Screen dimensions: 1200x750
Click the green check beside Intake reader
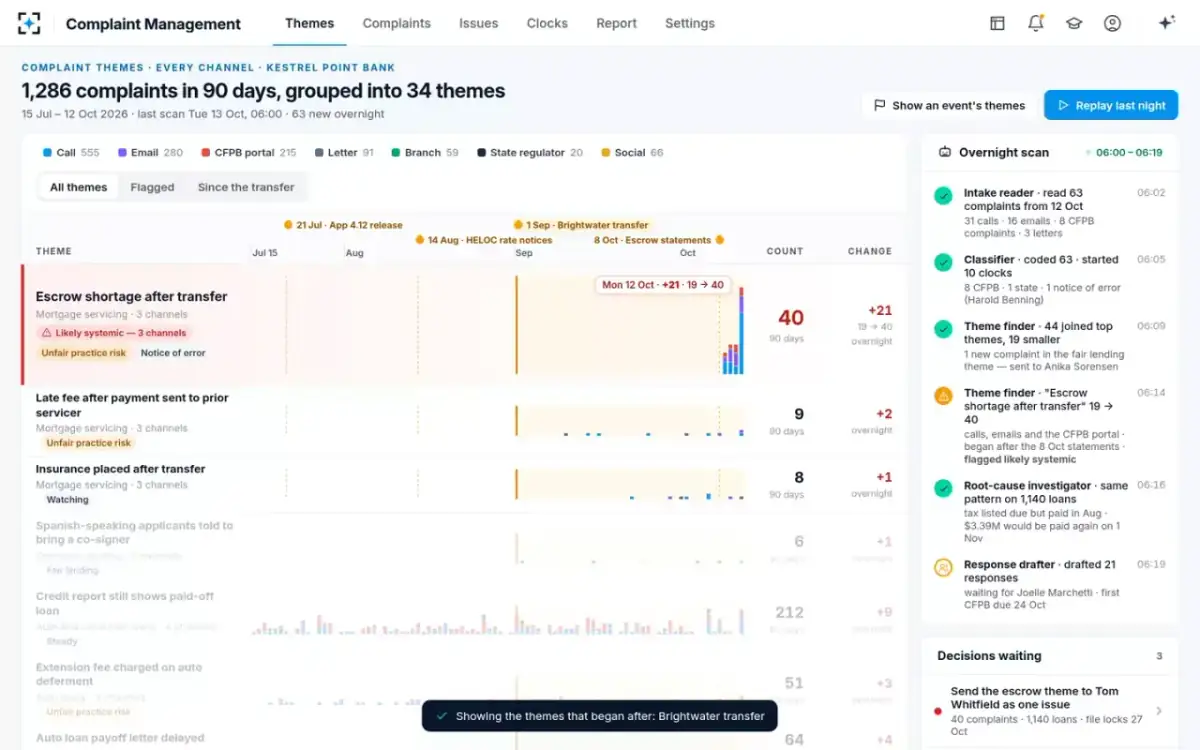(943, 196)
